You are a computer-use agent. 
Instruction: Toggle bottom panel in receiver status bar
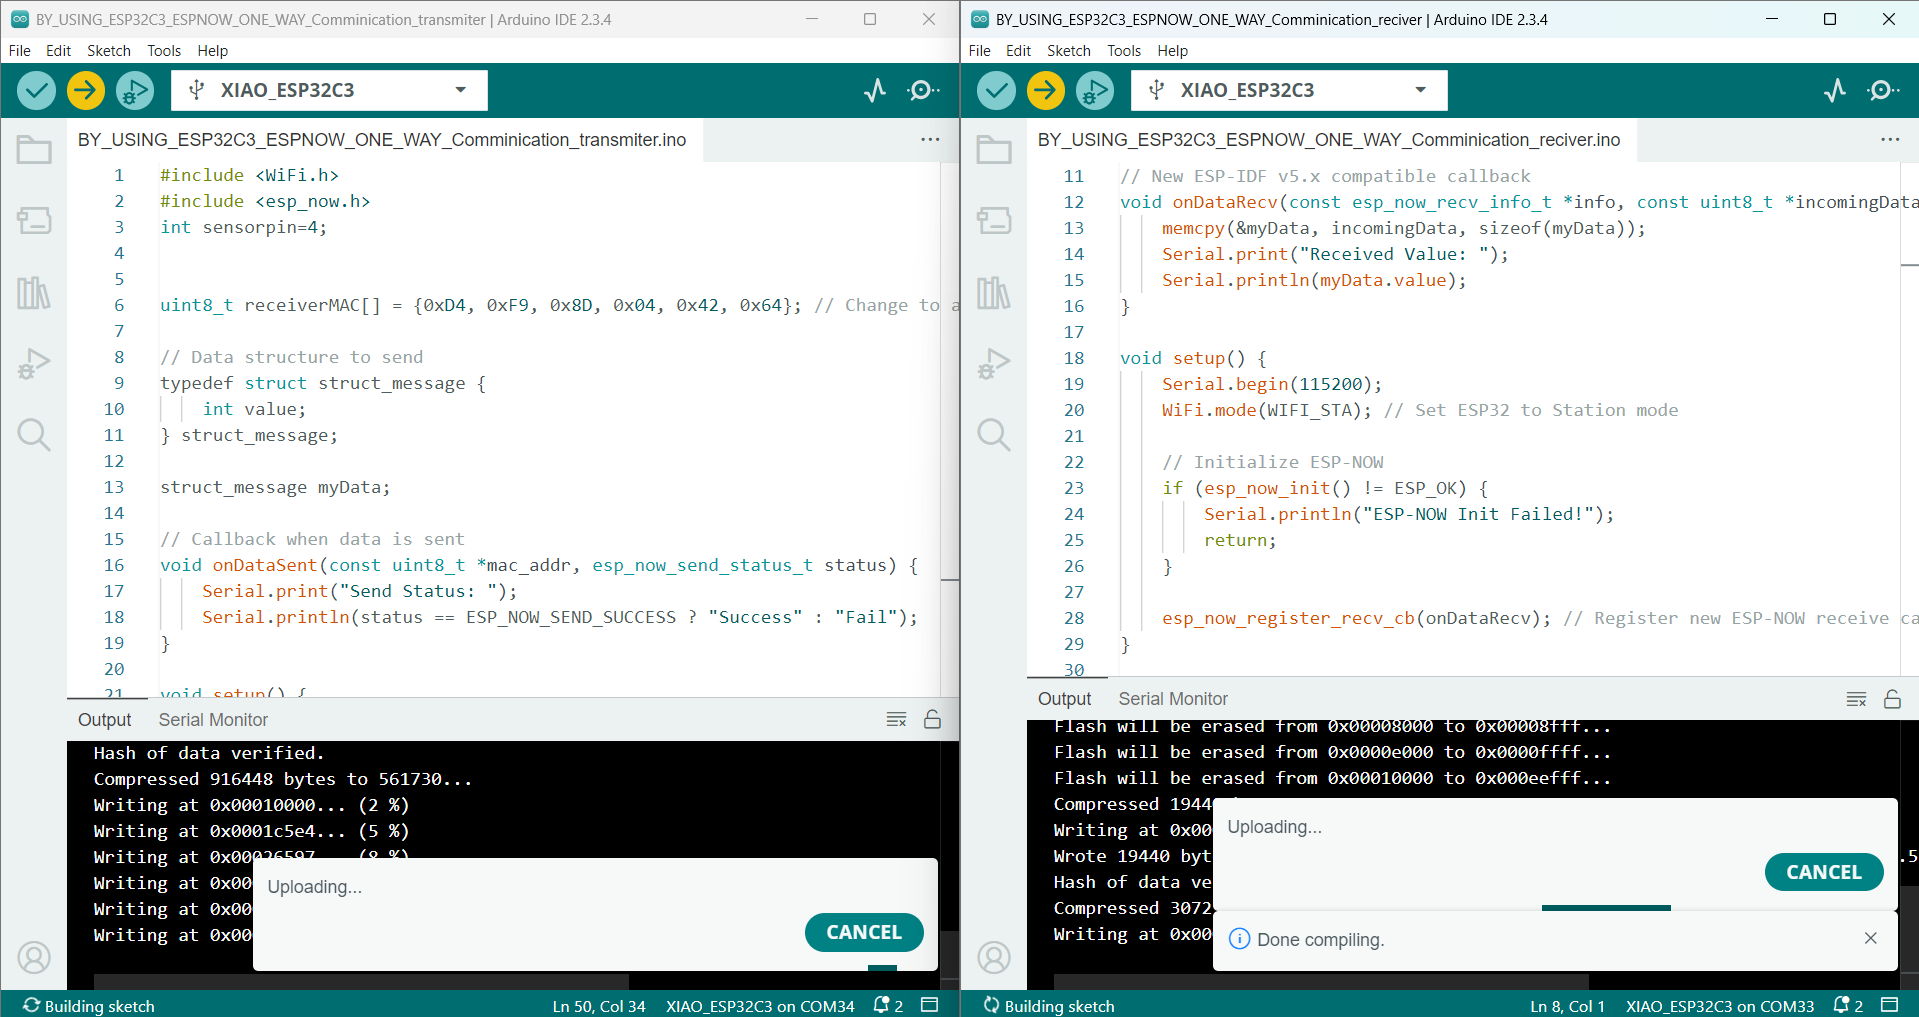(x=1889, y=1005)
